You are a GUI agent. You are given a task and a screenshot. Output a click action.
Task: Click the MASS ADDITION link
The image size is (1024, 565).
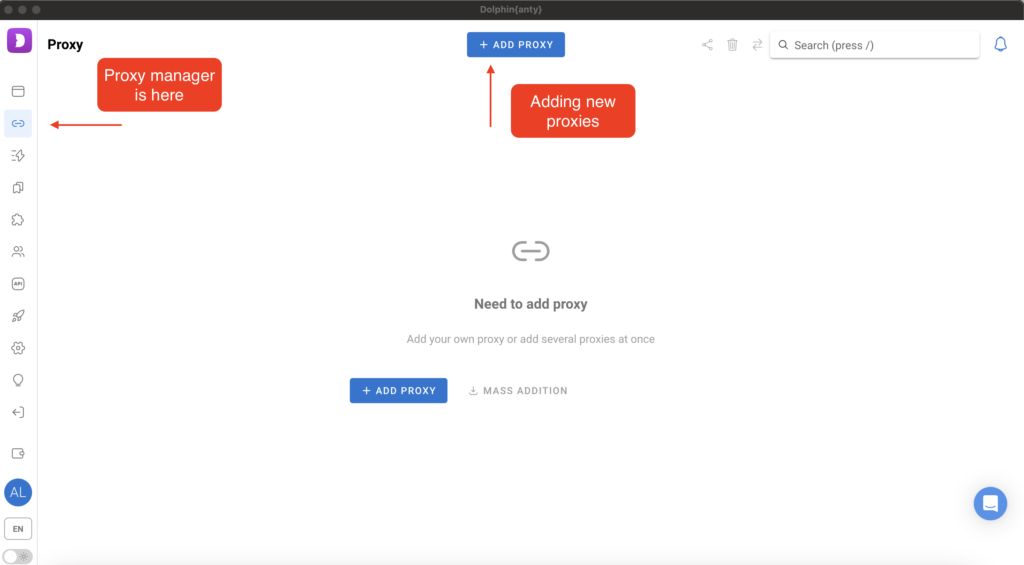click(517, 391)
